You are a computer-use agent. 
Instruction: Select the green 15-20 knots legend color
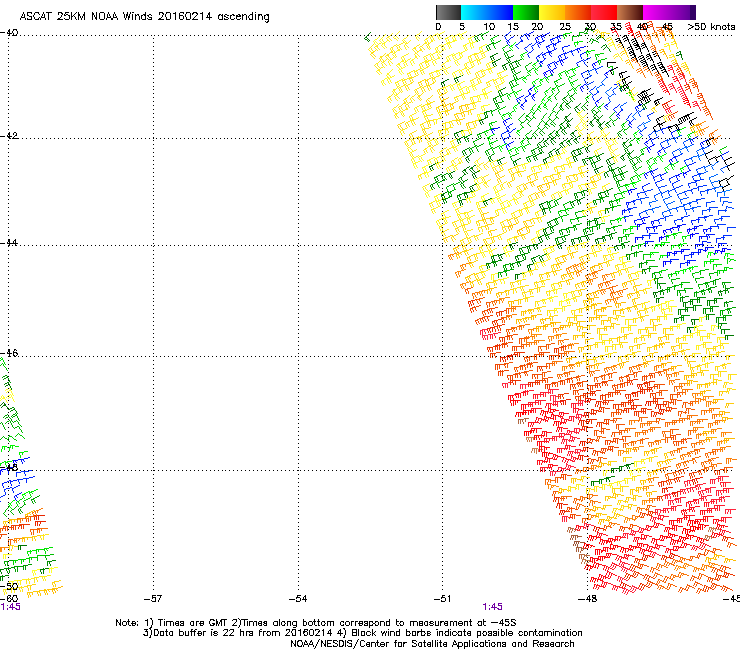coord(526,12)
